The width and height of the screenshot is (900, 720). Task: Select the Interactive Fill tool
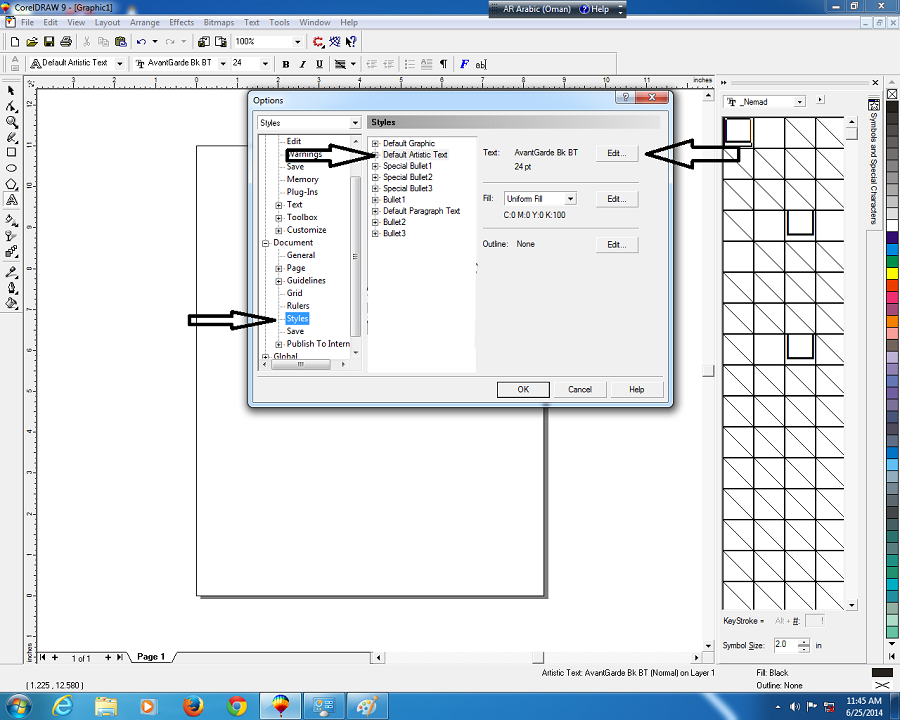(x=11, y=220)
